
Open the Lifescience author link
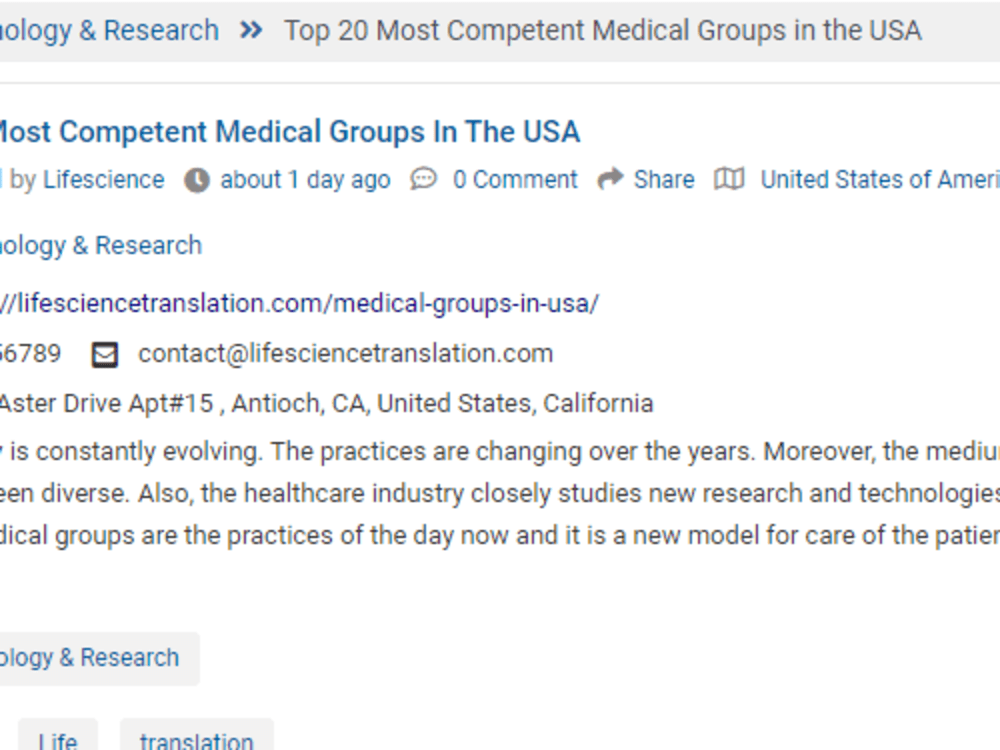pos(103,180)
